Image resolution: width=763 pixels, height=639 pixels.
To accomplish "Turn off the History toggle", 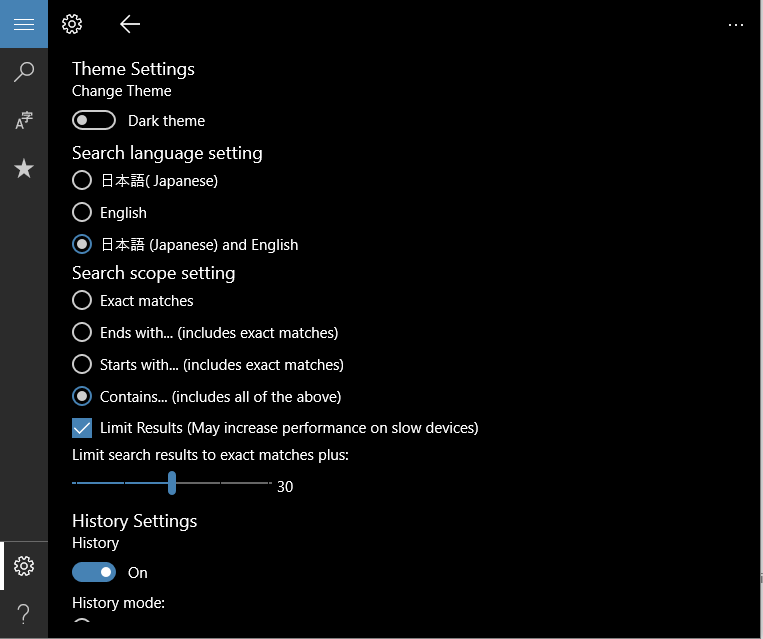I will point(94,572).
